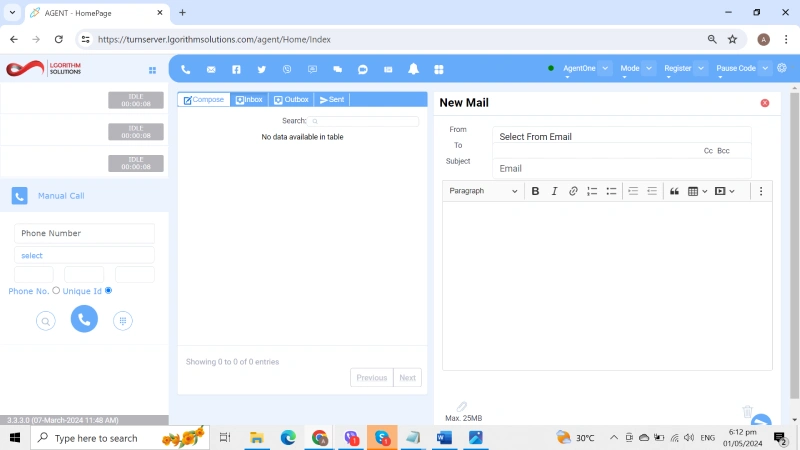Switch to the Inbox tab

pos(249,100)
